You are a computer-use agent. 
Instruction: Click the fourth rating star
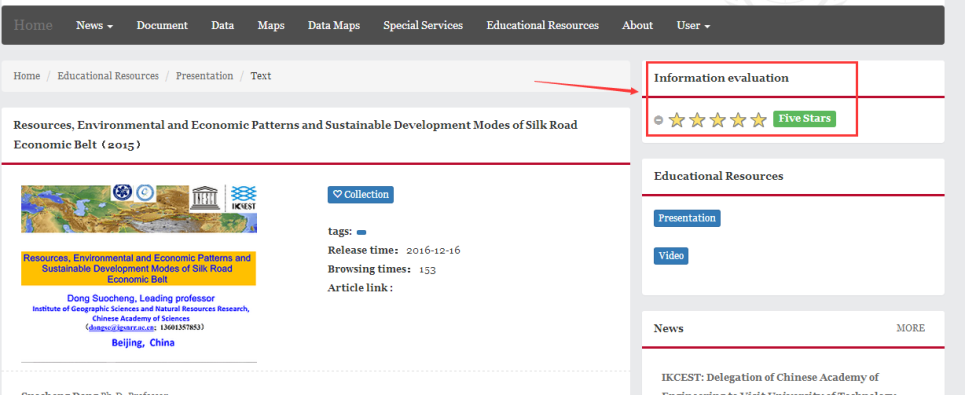pos(738,119)
